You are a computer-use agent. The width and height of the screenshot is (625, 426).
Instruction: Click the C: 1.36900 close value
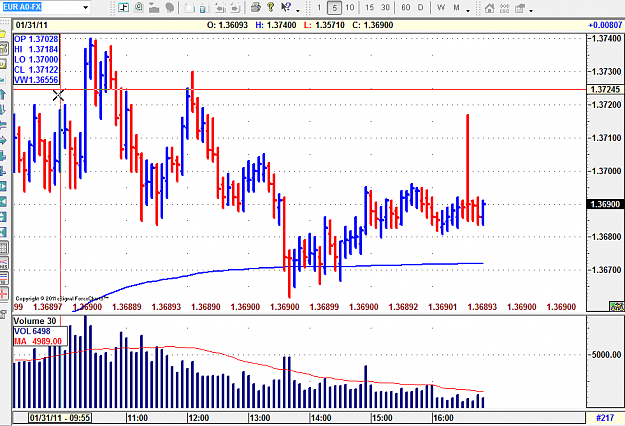tap(373, 25)
